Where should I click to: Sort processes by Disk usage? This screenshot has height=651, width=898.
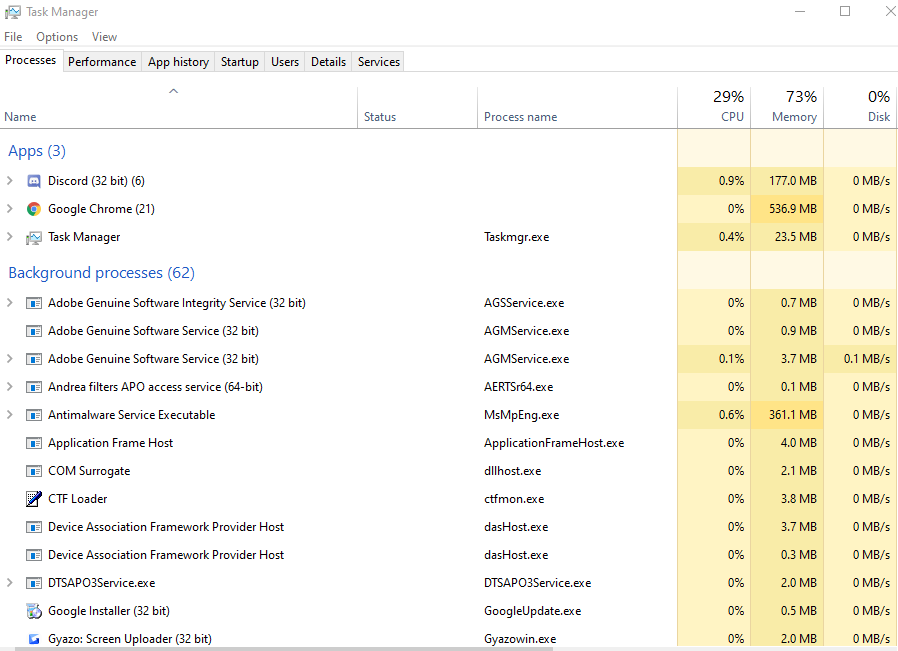[861, 108]
